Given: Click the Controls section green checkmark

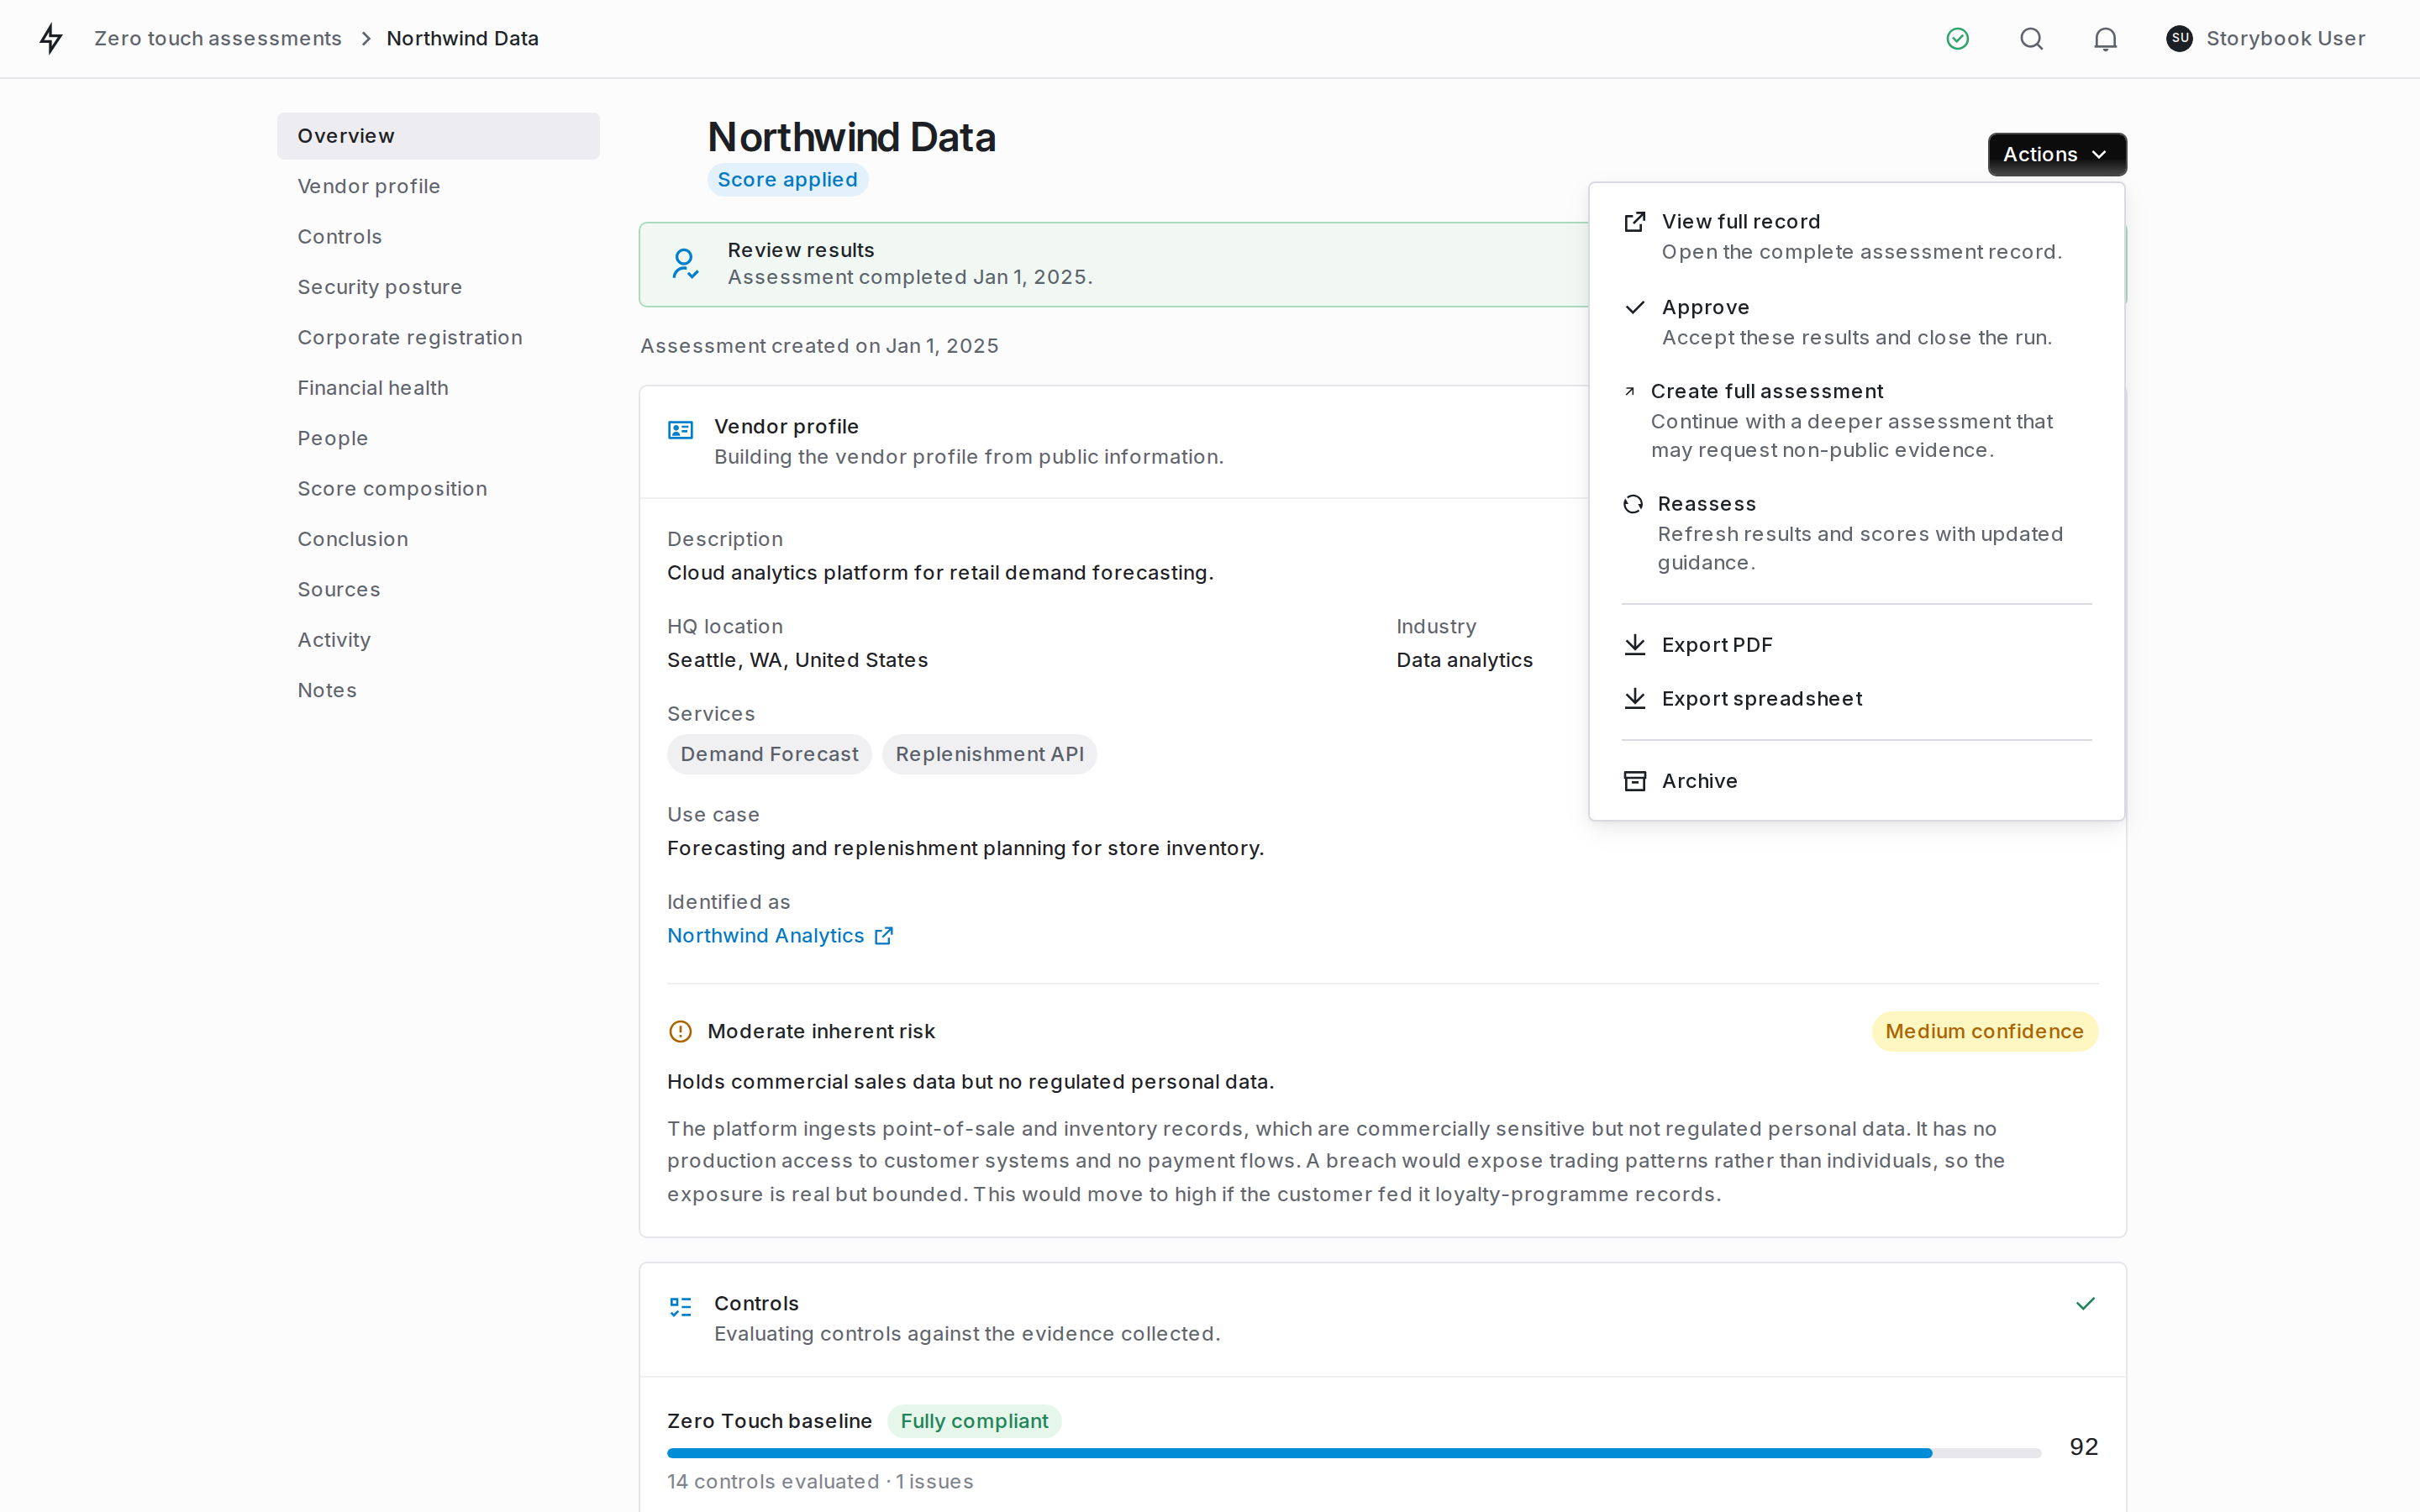Looking at the screenshot, I should pos(2085,1303).
